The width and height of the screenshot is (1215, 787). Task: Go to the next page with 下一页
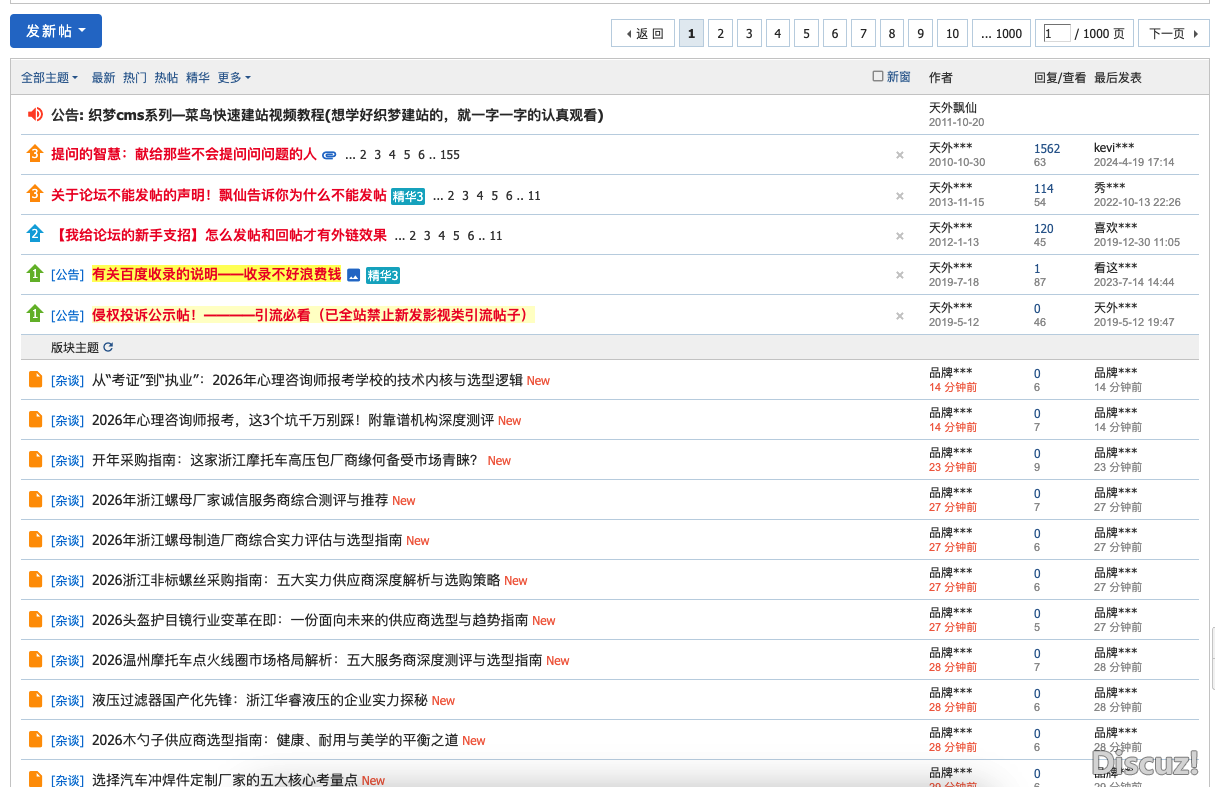1173,33
